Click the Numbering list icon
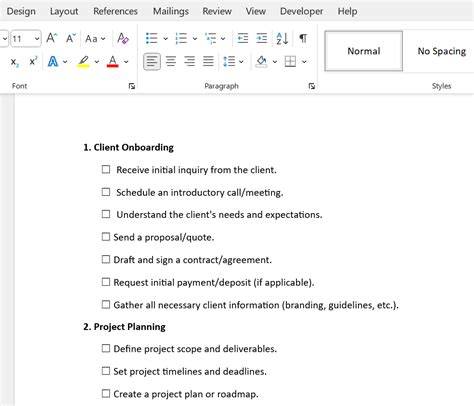The width and height of the screenshot is (474, 406). [x=181, y=38]
